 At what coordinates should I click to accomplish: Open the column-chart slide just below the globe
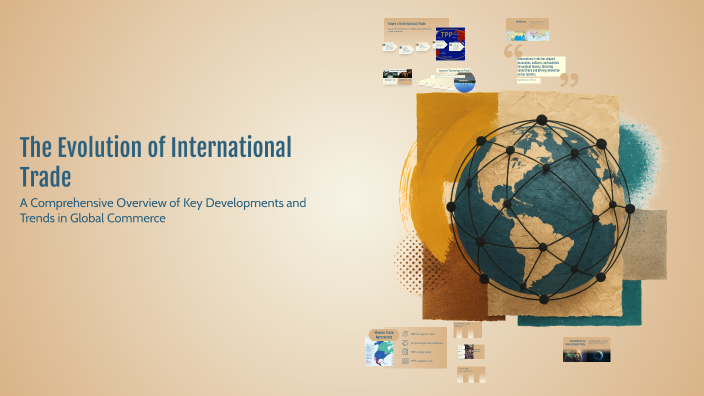point(467,330)
